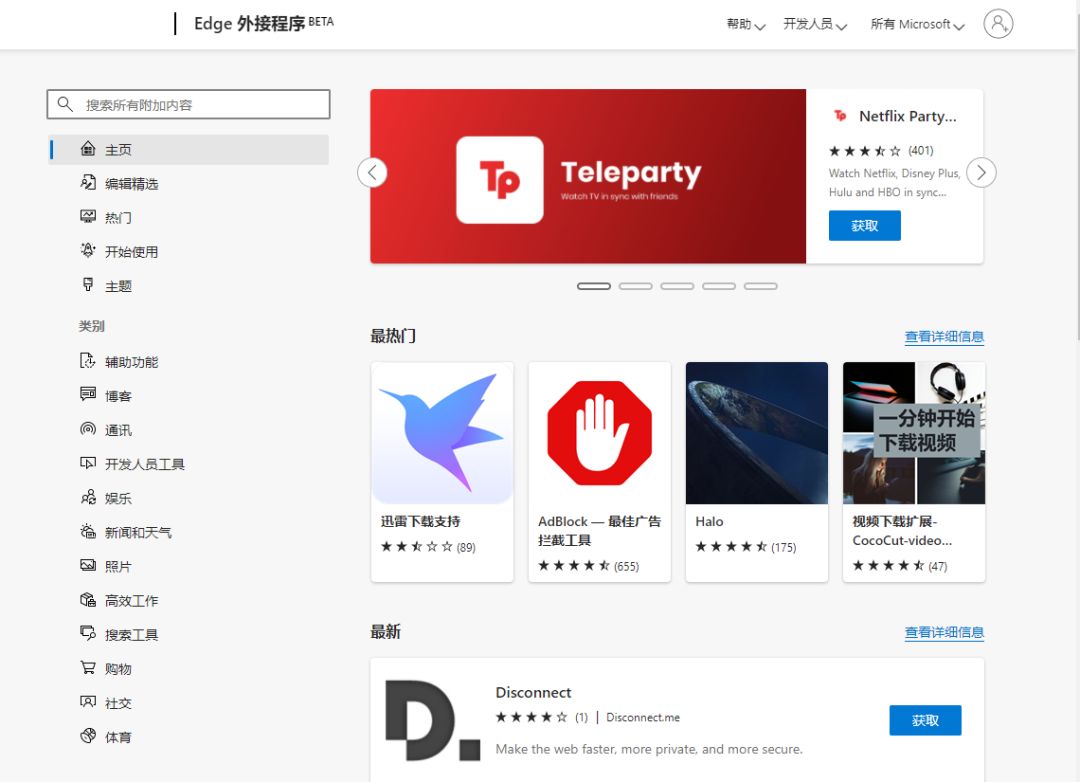Viewport: 1080px width, 782px height.
Task: Expand the 所有 Microsoft dropdown
Action: coord(917,24)
